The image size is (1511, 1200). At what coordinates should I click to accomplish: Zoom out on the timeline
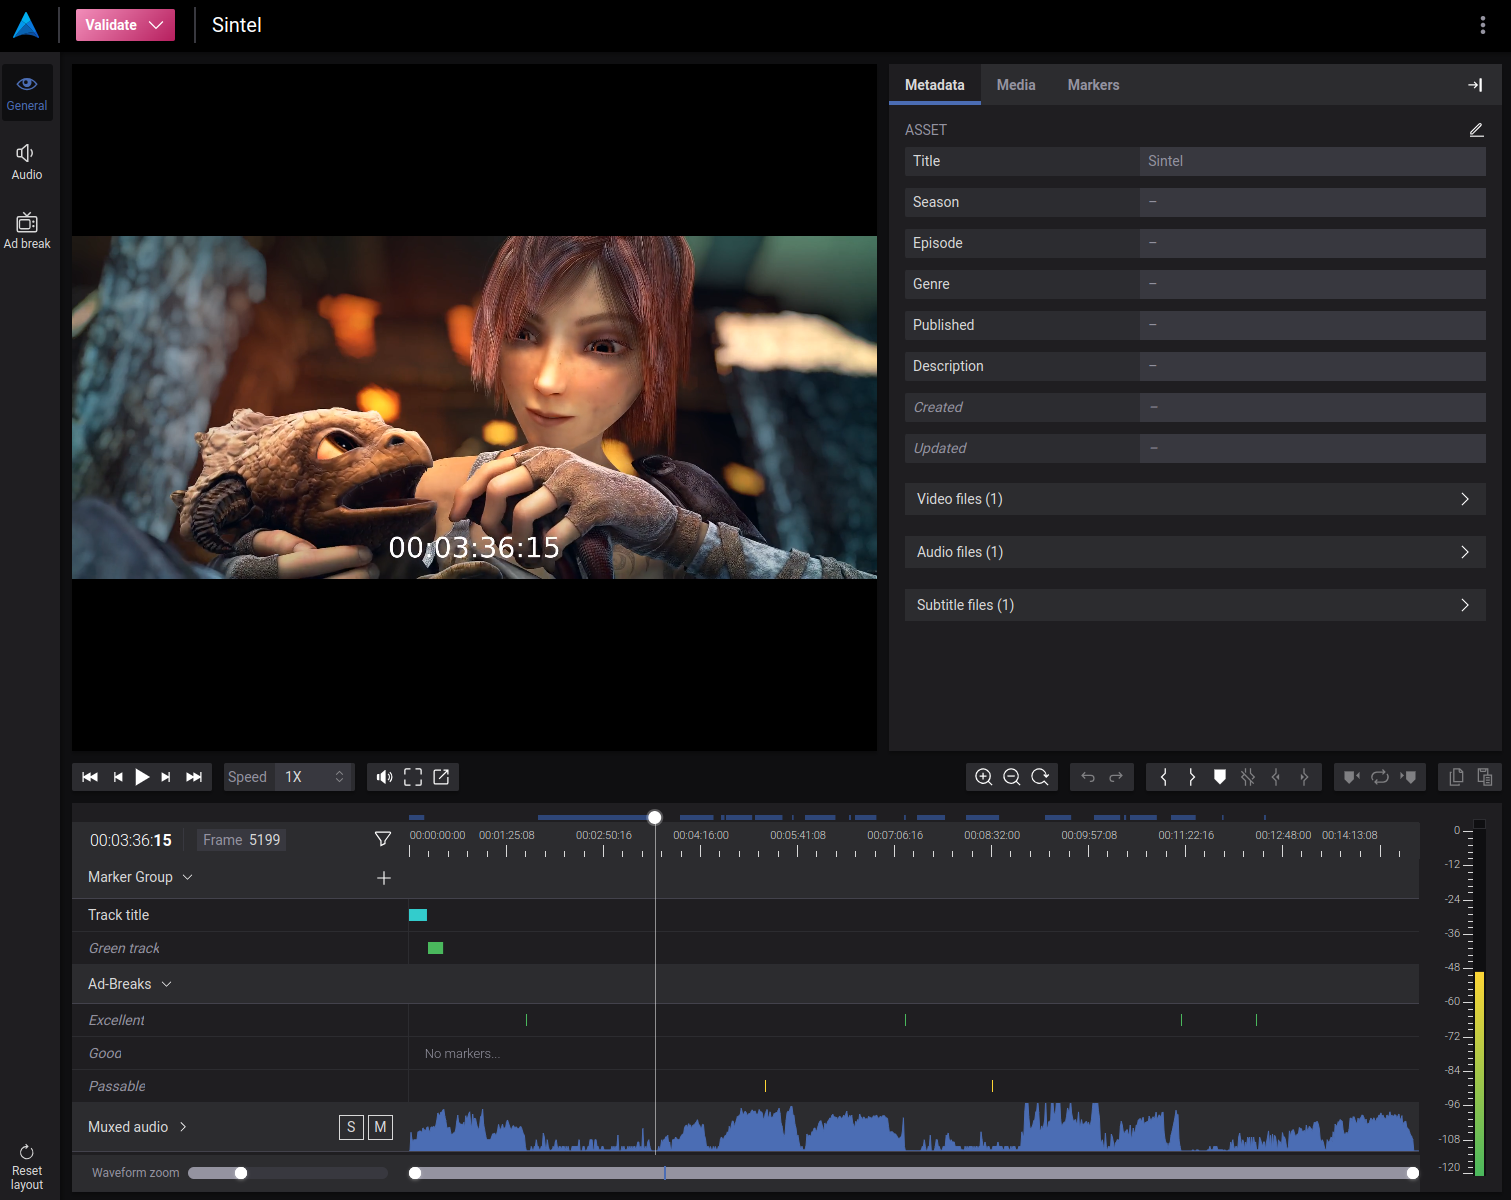[x=1012, y=777]
